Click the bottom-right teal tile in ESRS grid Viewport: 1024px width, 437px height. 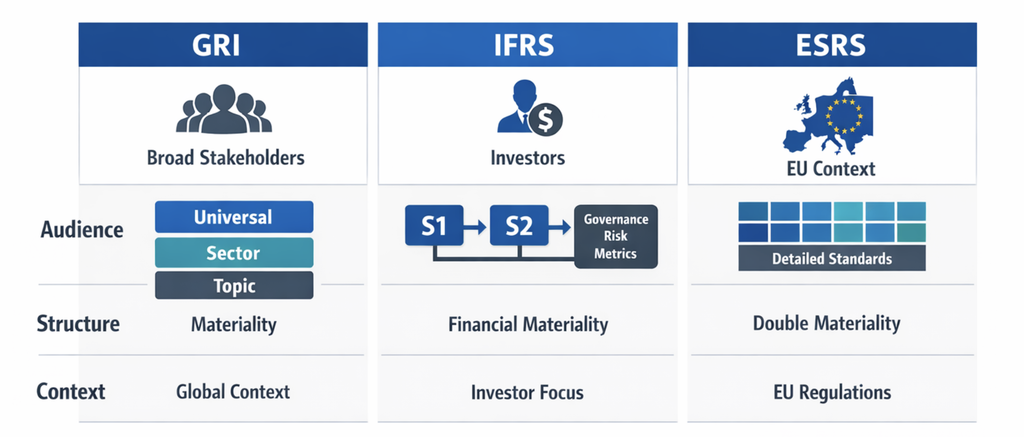click(911, 233)
